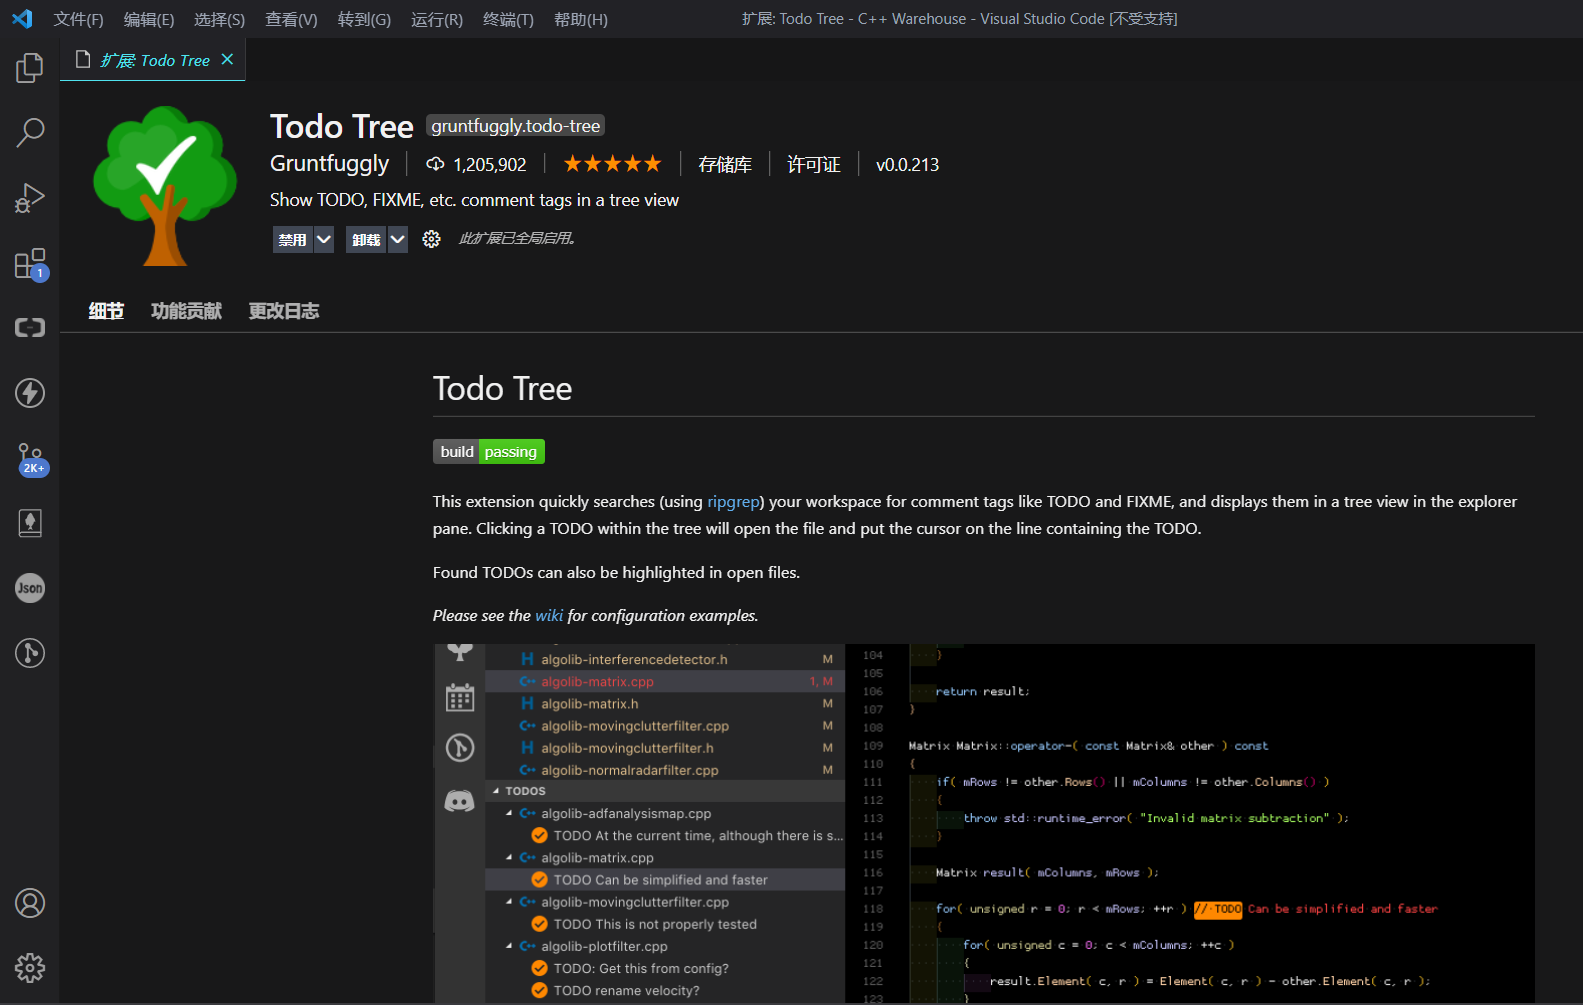Switch to the 功能贡献 tab
The image size is (1583, 1005).
(x=186, y=311)
